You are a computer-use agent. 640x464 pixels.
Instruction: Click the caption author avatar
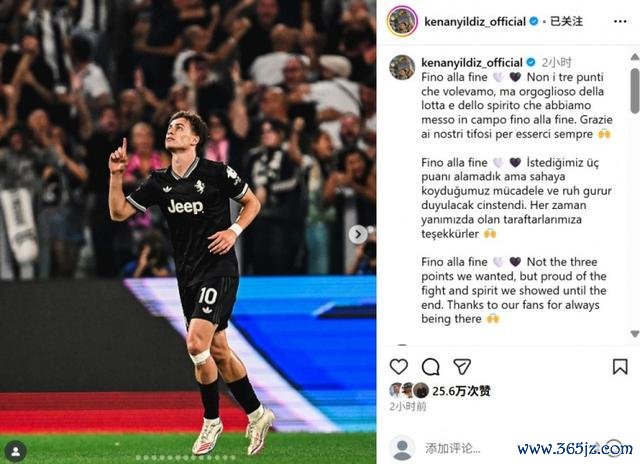[x=402, y=67]
